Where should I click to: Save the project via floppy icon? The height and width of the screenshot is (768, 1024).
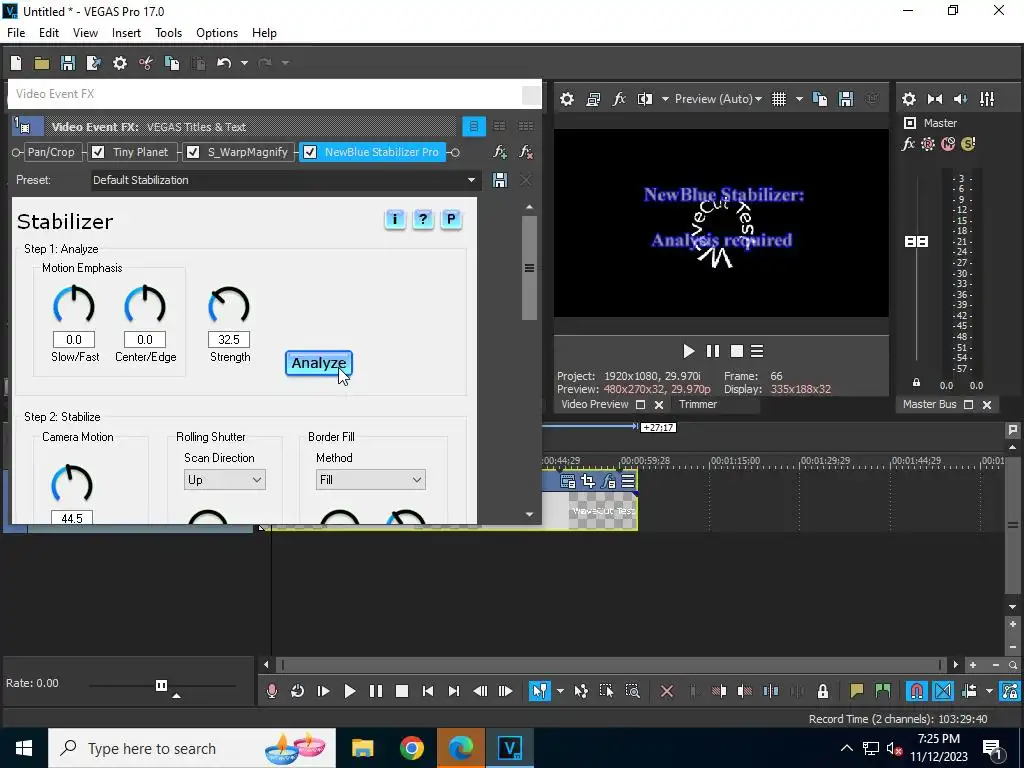coord(68,63)
